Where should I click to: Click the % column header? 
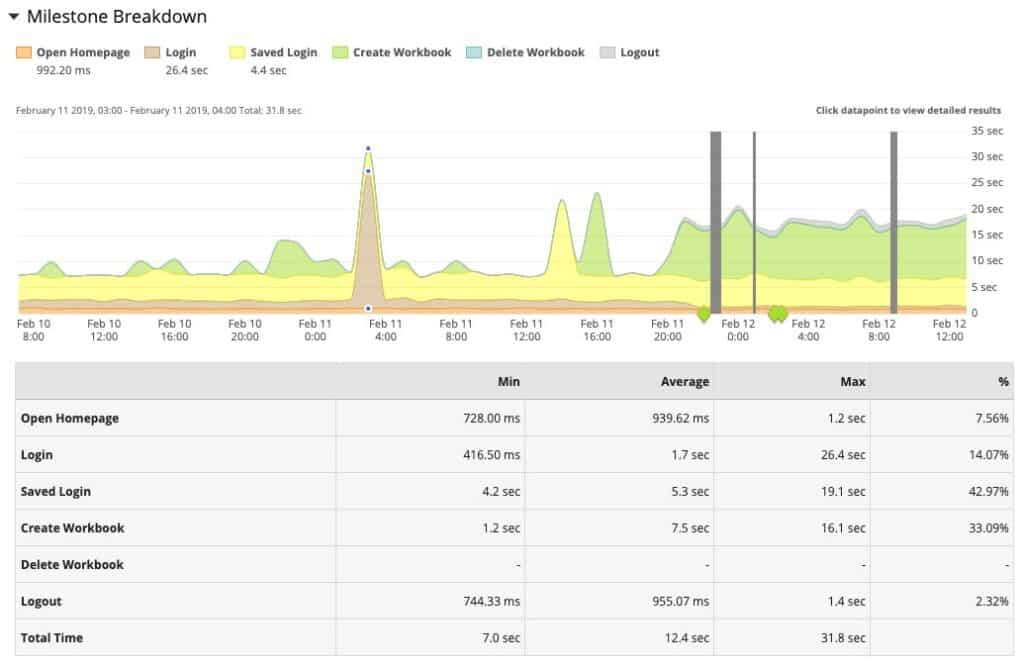click(x=1003, y=382)
